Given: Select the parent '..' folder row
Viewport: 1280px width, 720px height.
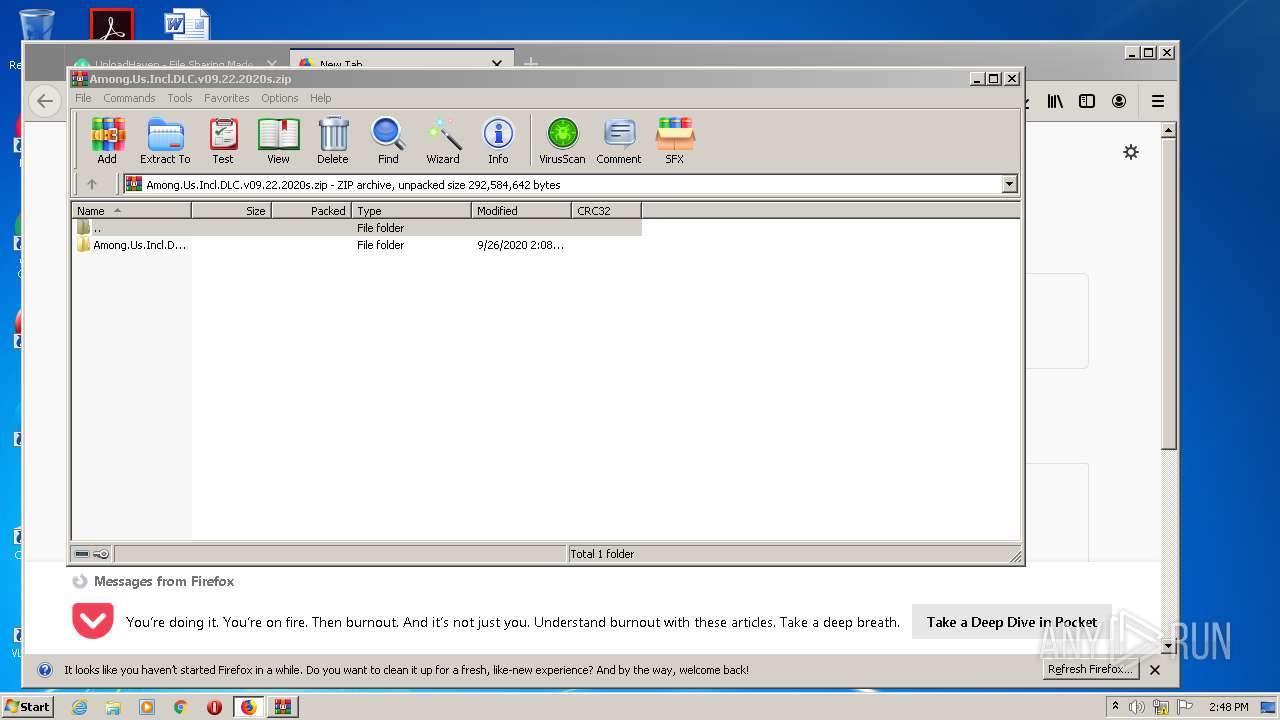Looking at the screenshot, I should click(x=356, y=227).
